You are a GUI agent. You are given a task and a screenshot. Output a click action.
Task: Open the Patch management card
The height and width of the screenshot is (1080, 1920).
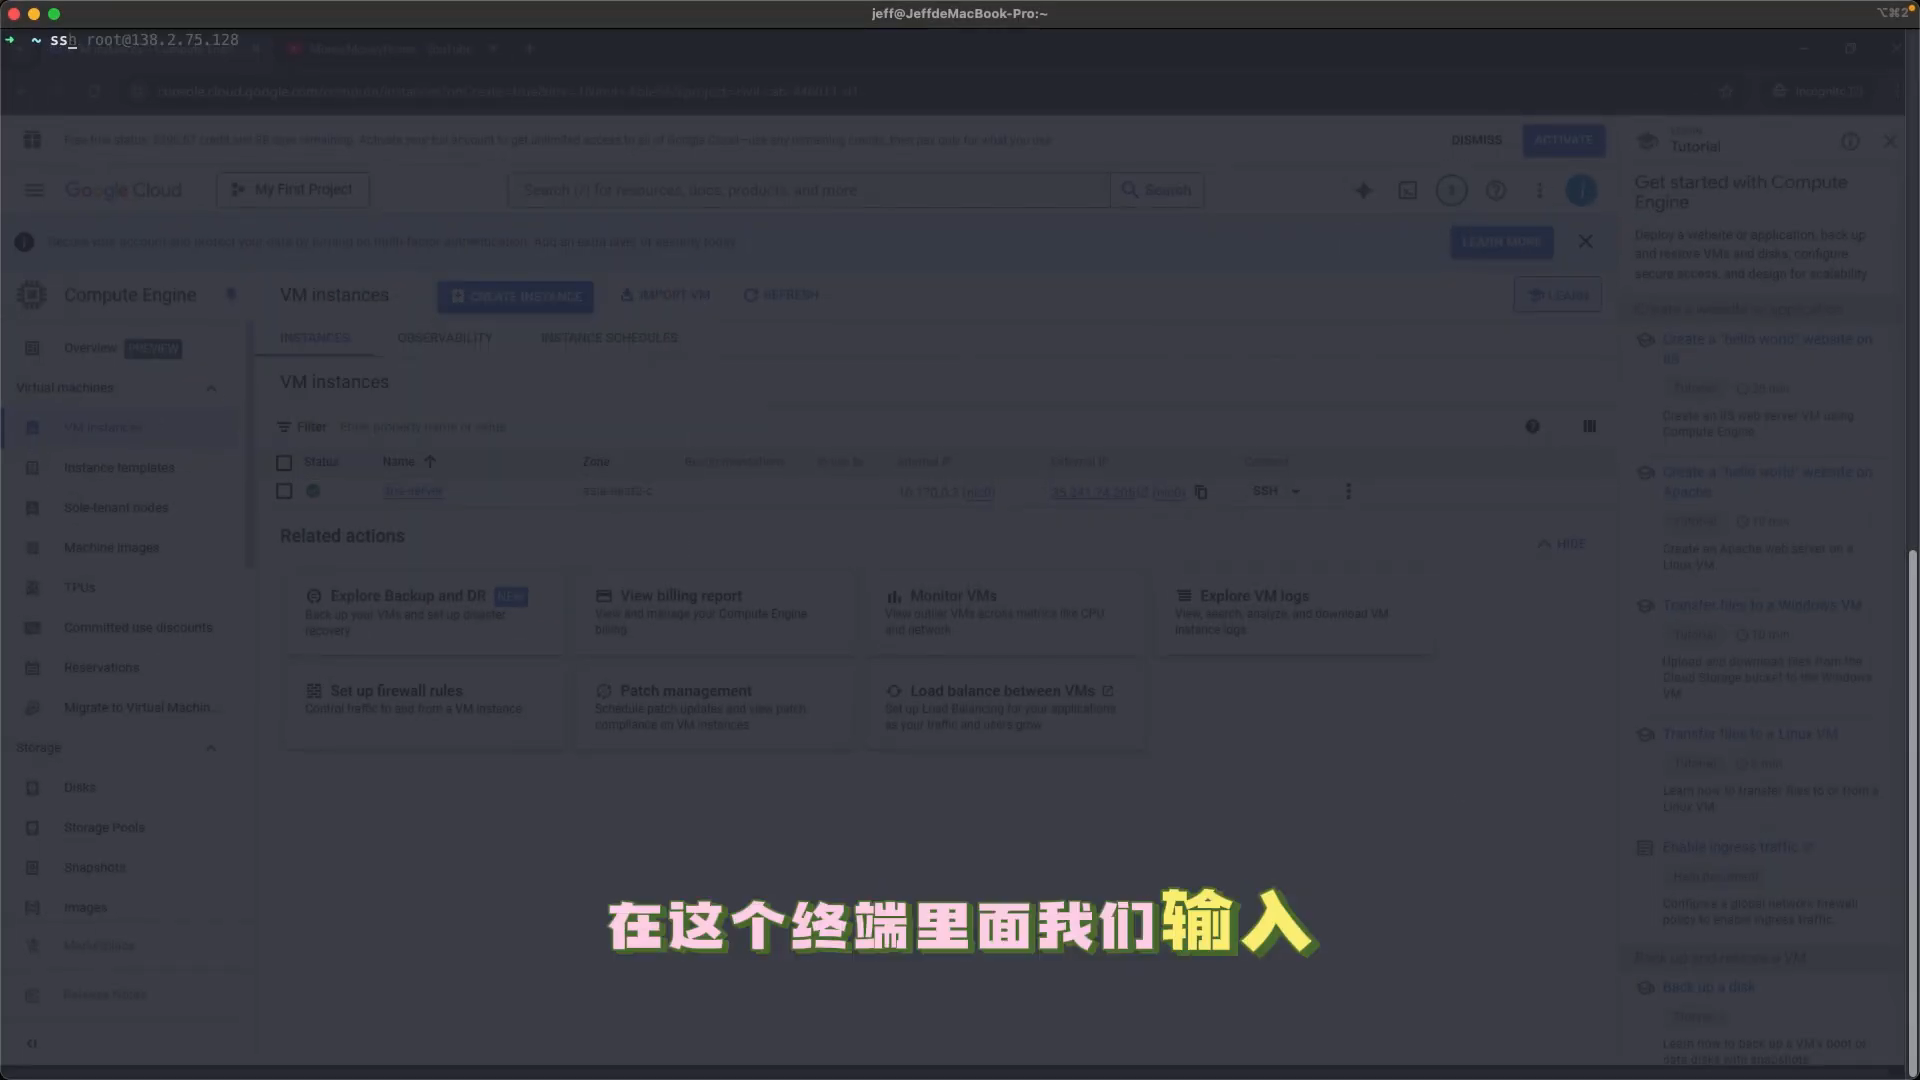point(714,707)
